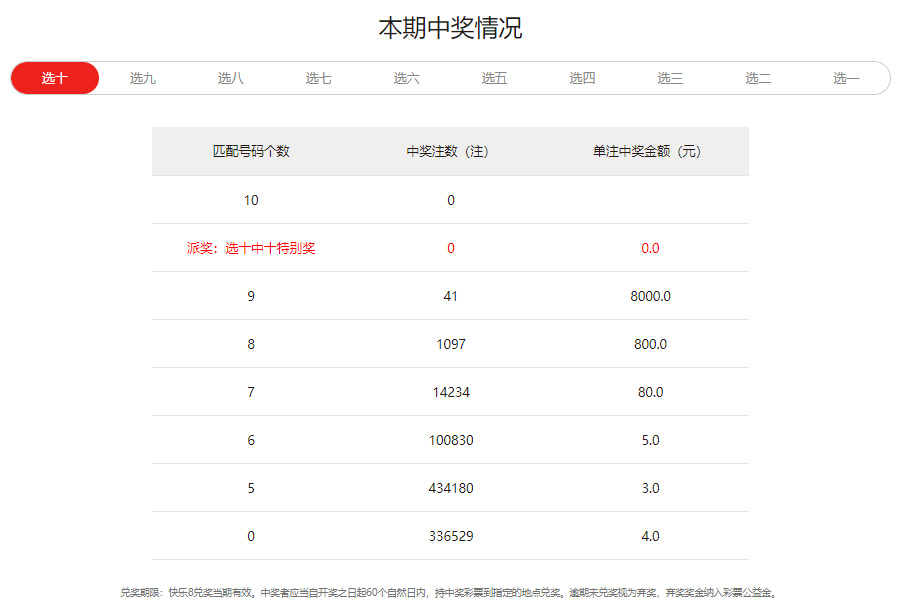Viewport: 901px width, 614px height.
Task: Switch to 选七 tab
Action: point(318,78)
